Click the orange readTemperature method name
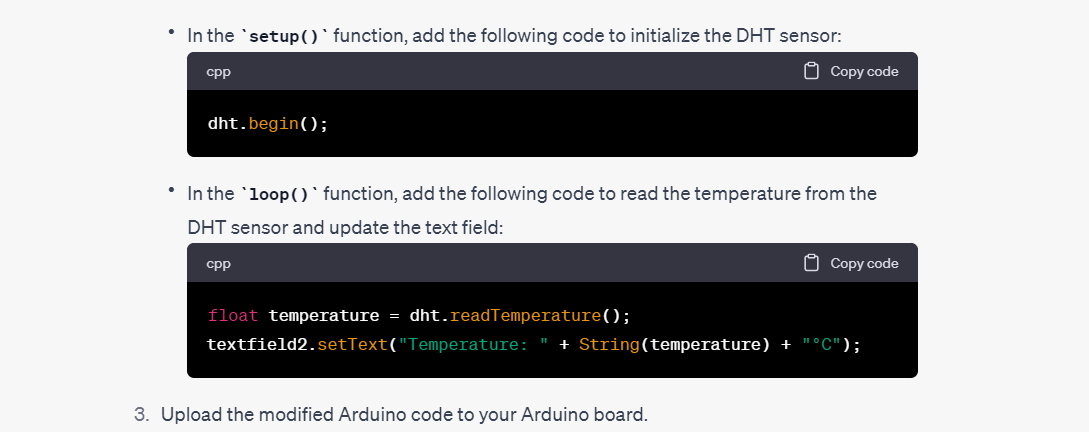Screen dimensions: 1089x432 [525, 316]
